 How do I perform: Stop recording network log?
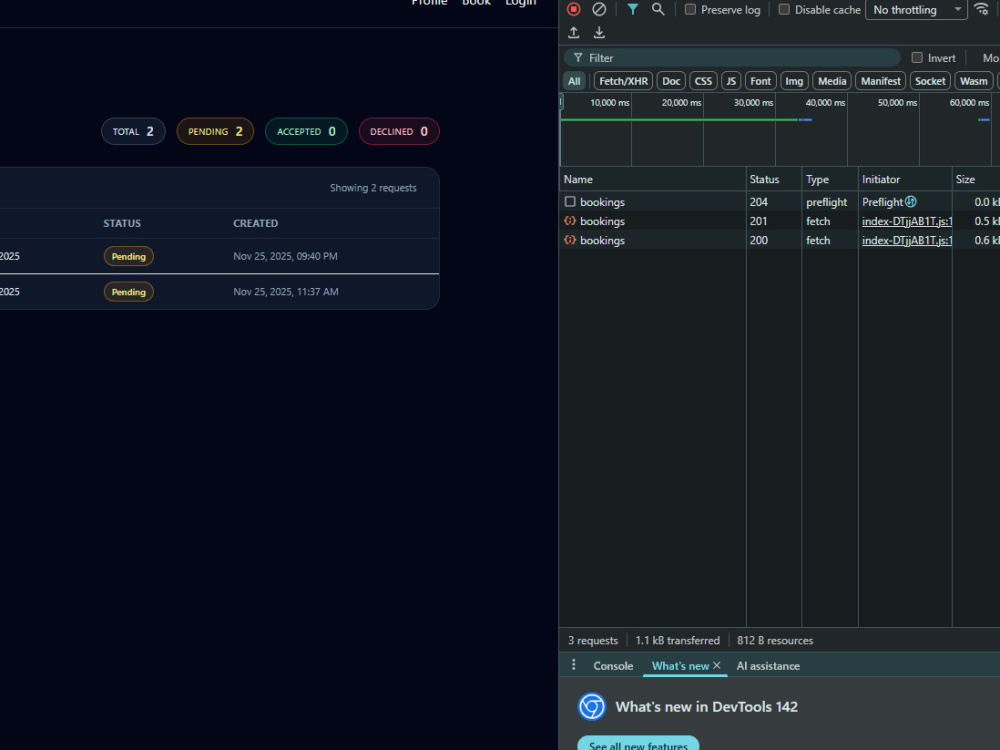point(573,9)
